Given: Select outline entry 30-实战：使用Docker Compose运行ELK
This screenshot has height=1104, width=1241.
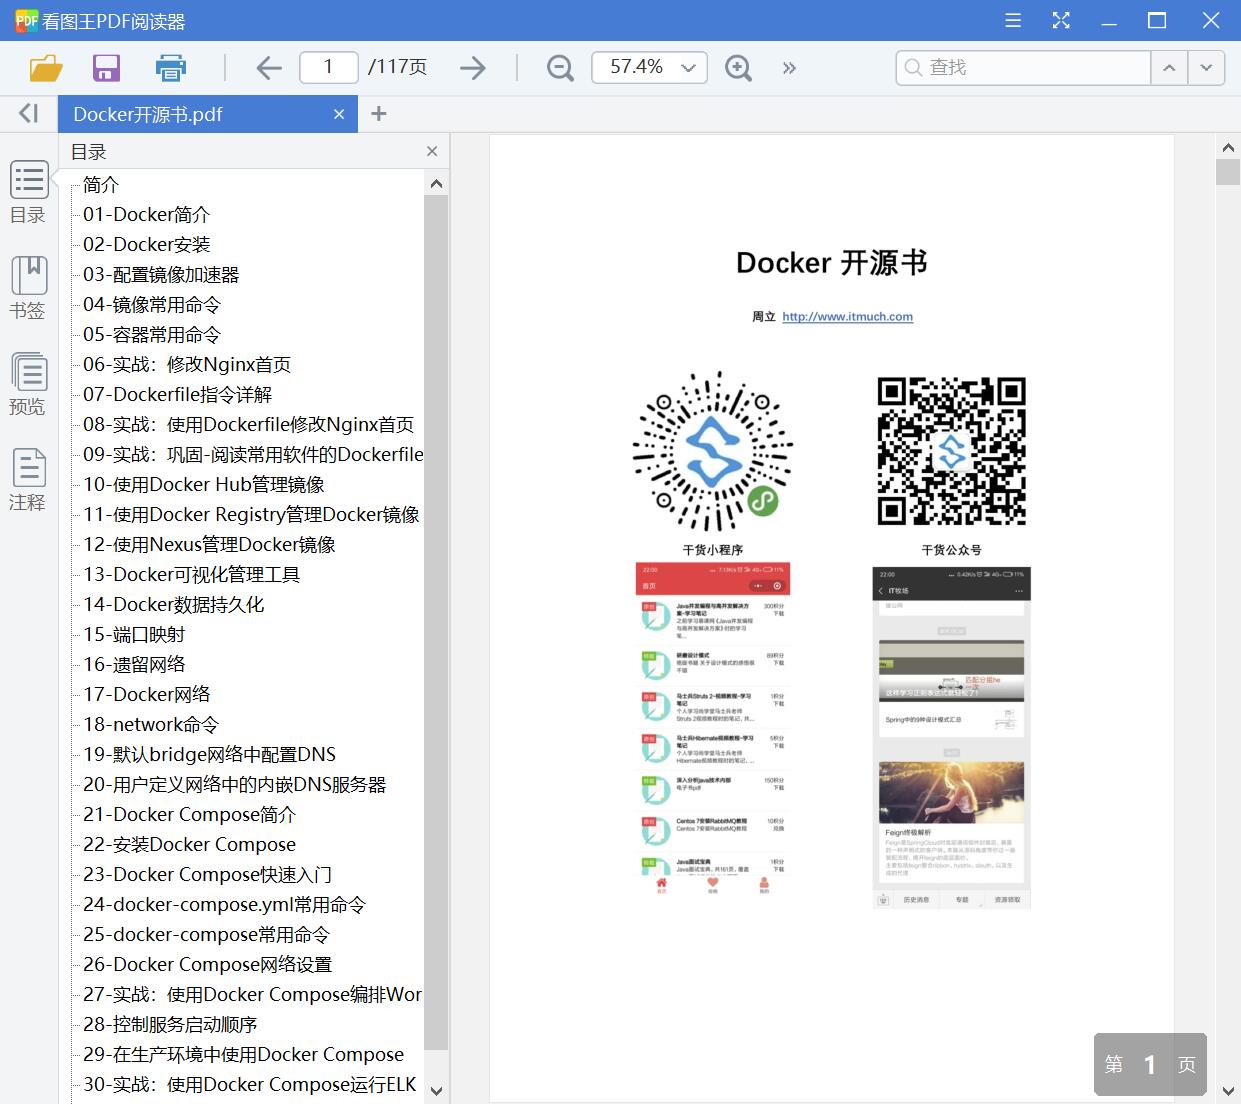Looking at the screenshot, I should pyautogui.click(x=249, y=1085).
